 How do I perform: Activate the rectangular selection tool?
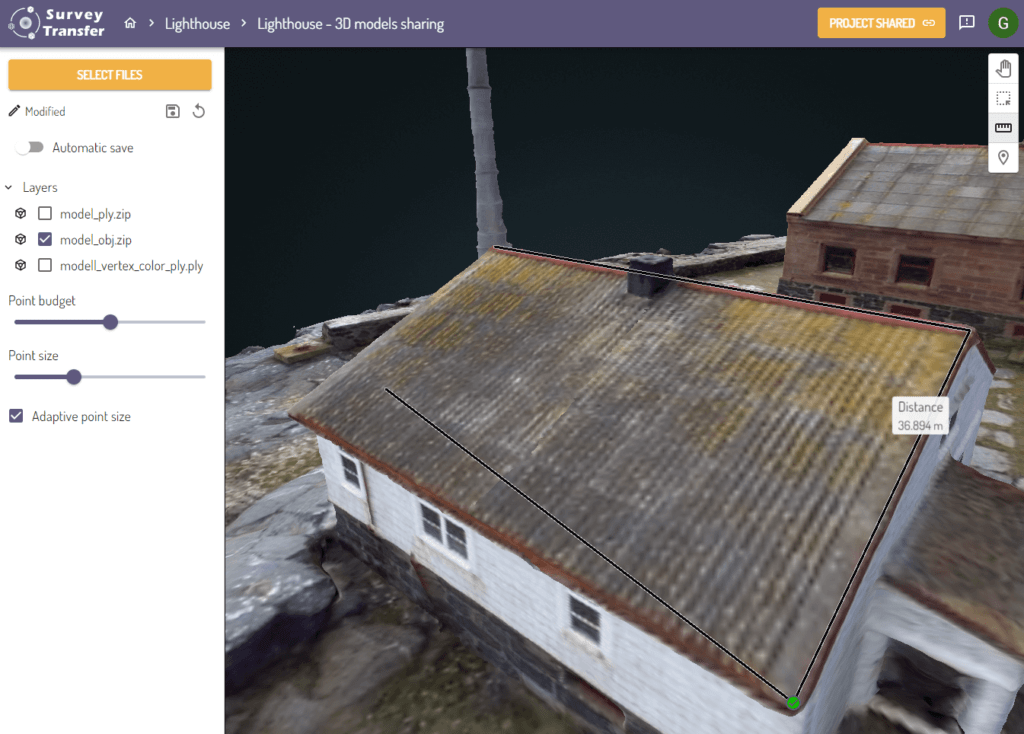[1003, 98]
